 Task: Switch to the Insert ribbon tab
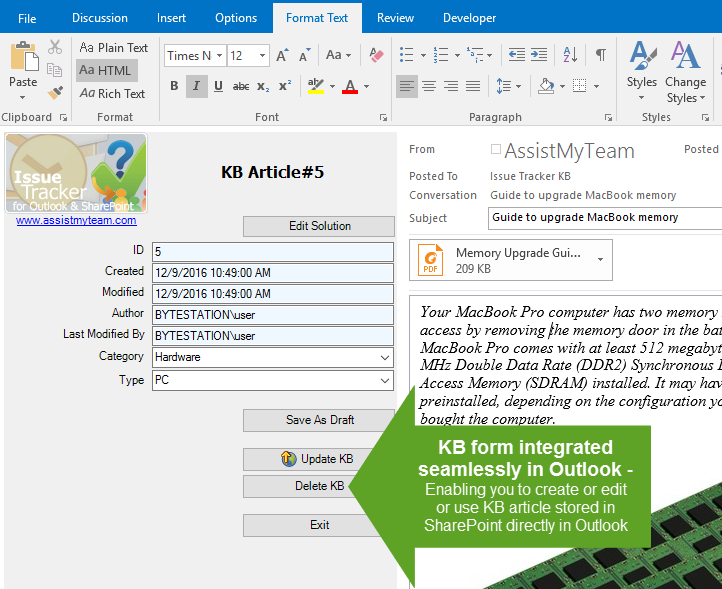[171, 18]
